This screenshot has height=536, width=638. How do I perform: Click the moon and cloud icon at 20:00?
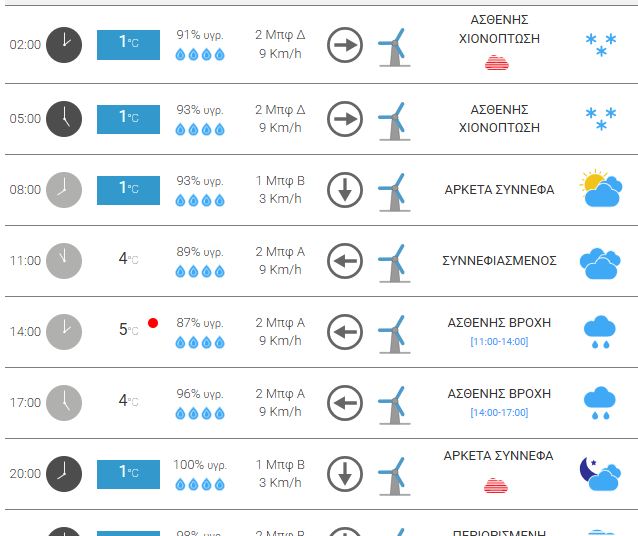(x=599, y=474)
